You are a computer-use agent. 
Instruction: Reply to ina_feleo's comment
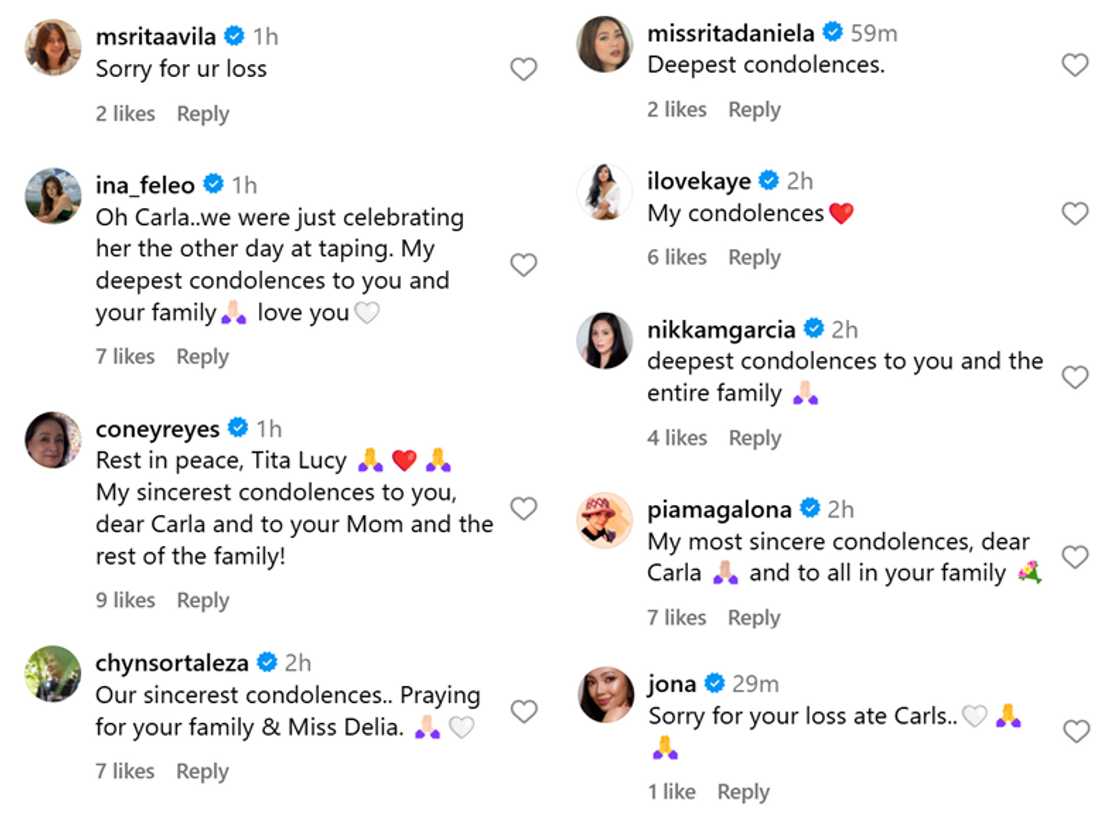pos(202,357)
